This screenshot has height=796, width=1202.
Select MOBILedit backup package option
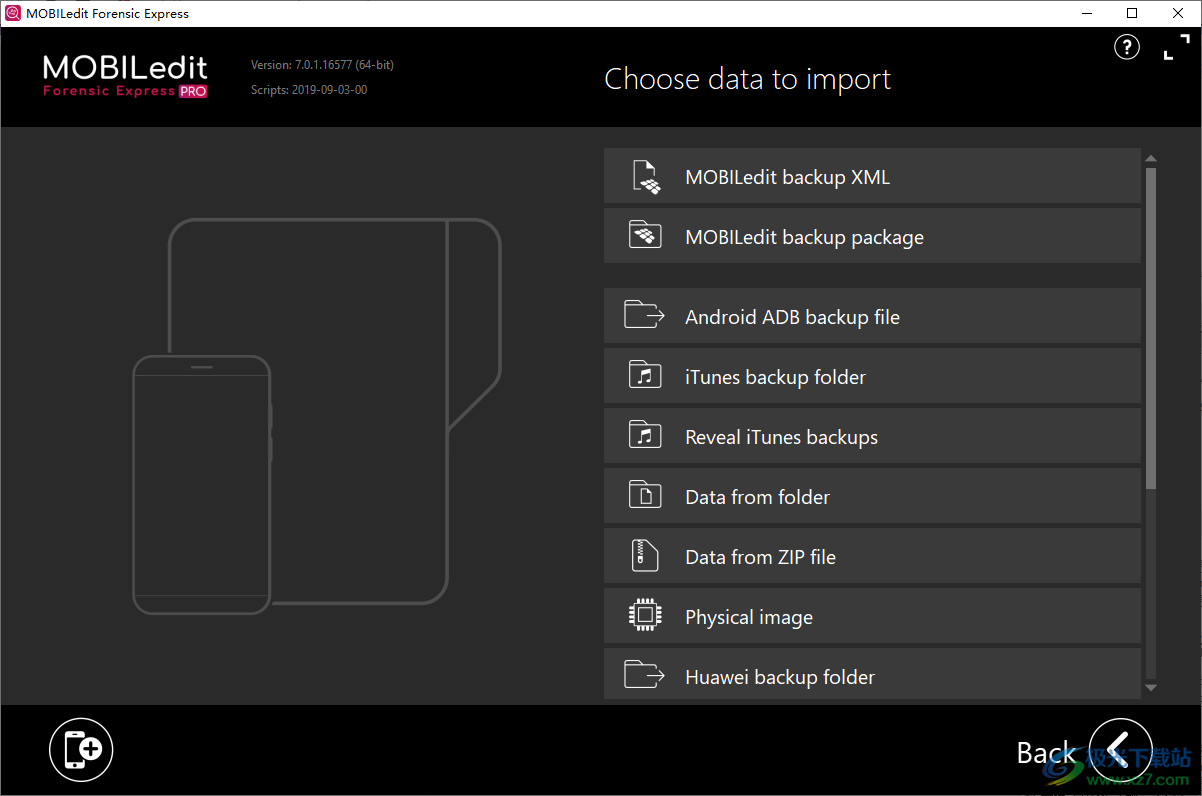pyautogui.click(x=872, y=236)
